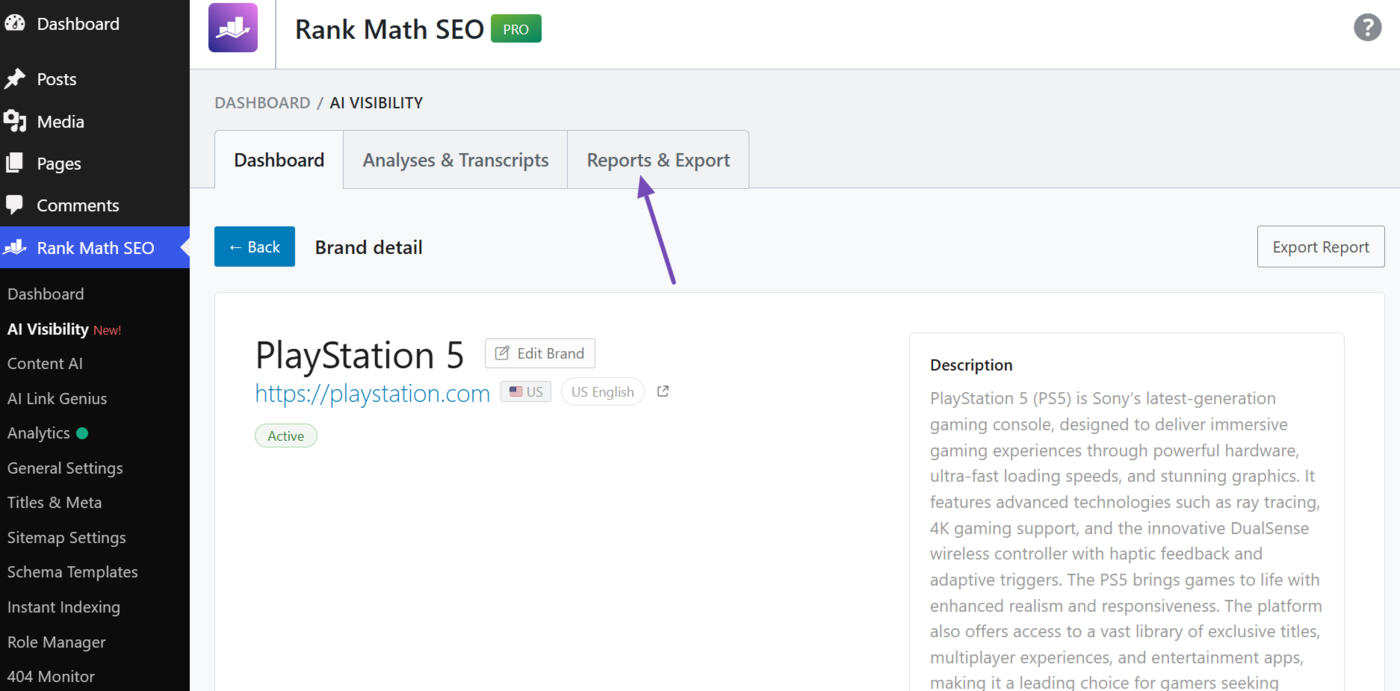Select Rank Math SEO menu item

point(95,247)
